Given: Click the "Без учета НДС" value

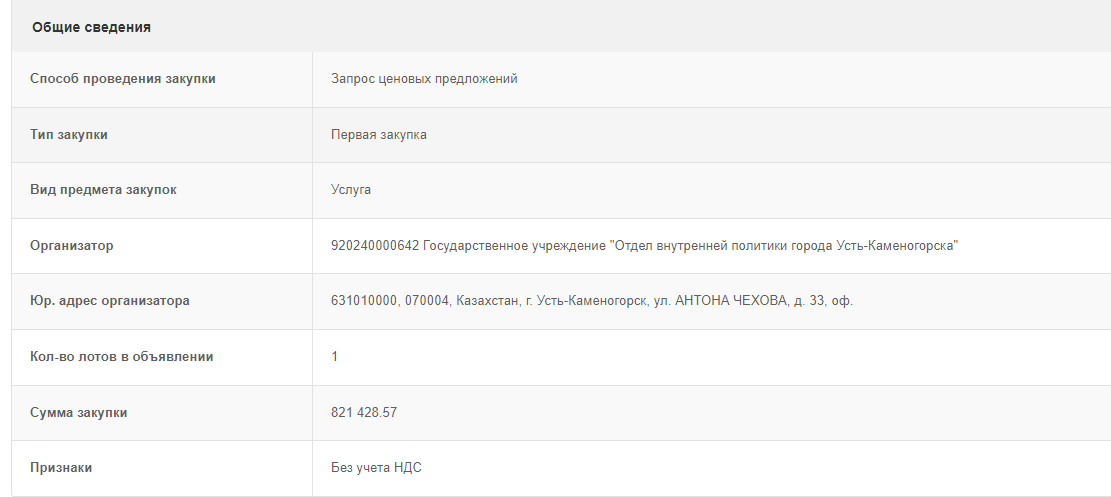Looking at the screenshot, I should 376,468.
